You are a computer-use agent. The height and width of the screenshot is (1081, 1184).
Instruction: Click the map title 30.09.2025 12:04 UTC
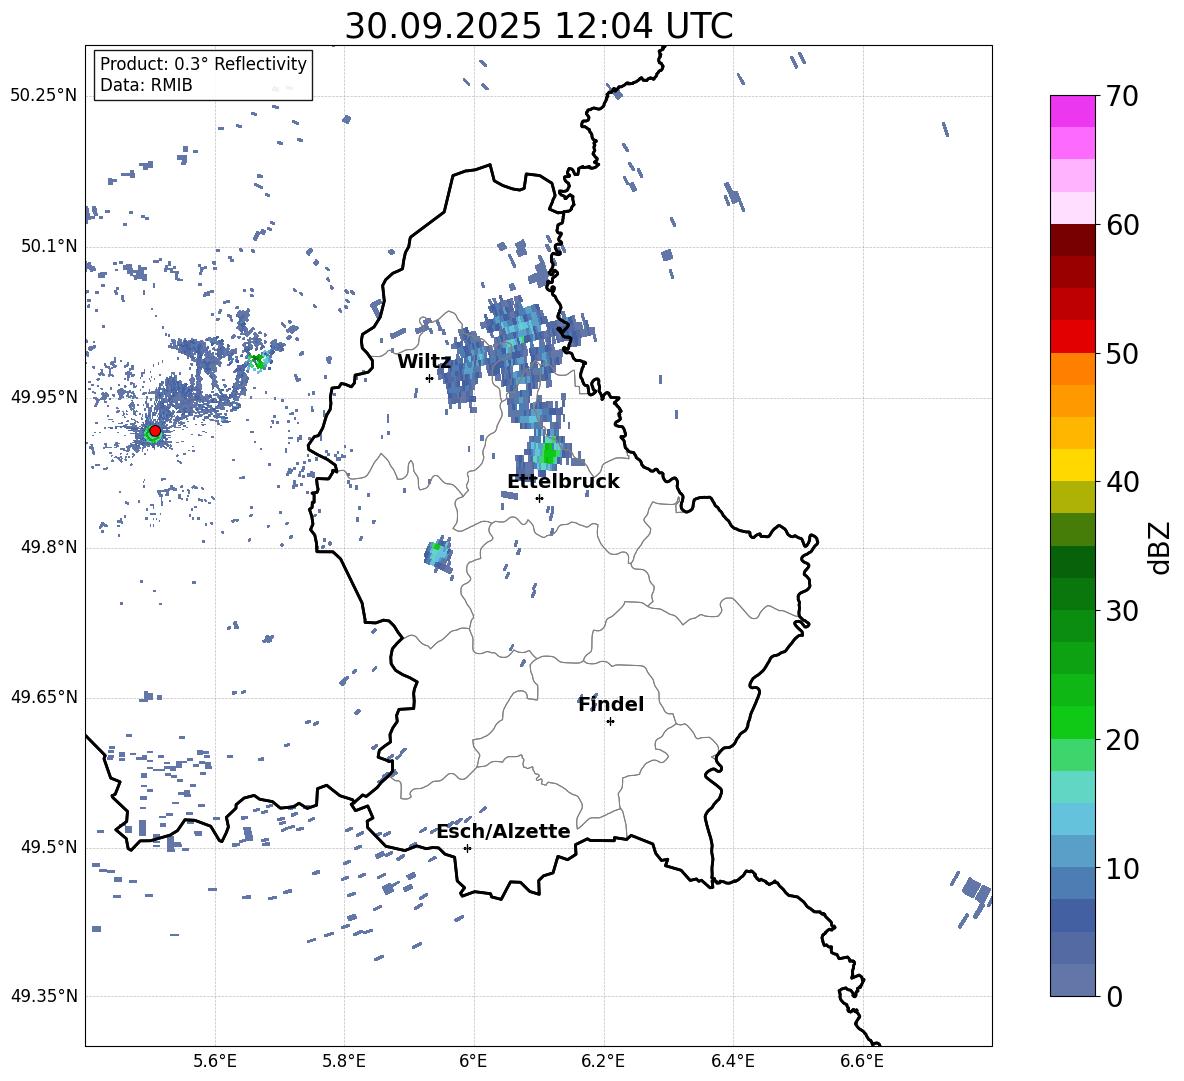pos(539,26)
